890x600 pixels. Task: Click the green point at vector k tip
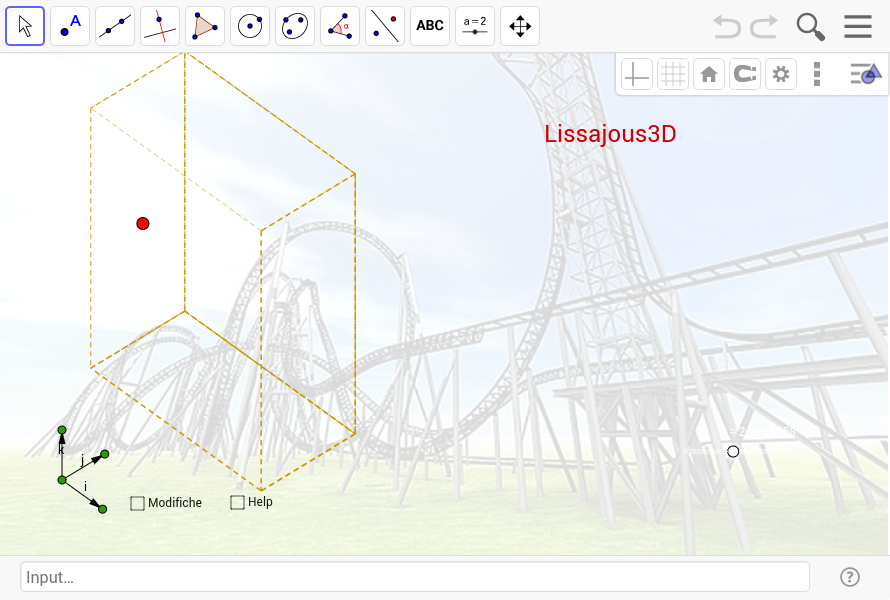62,430
